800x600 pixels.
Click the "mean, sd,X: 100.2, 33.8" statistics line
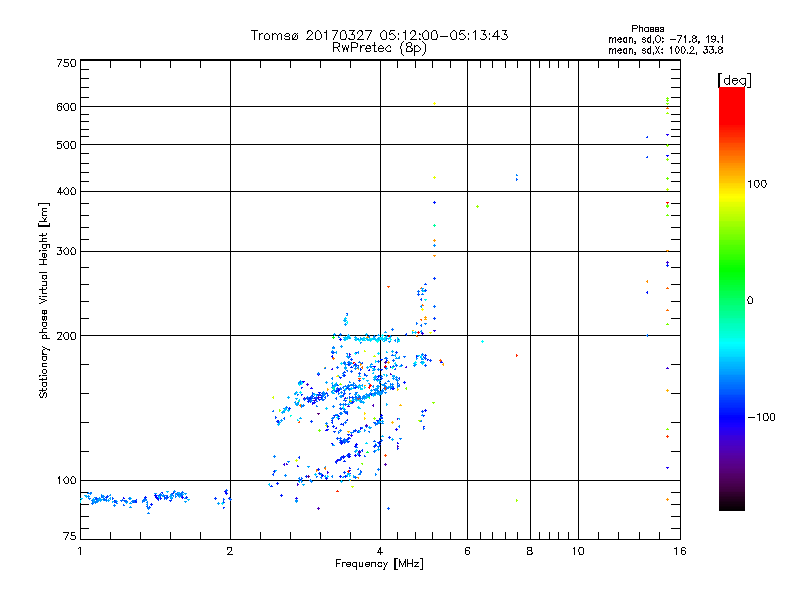(665, 50)
